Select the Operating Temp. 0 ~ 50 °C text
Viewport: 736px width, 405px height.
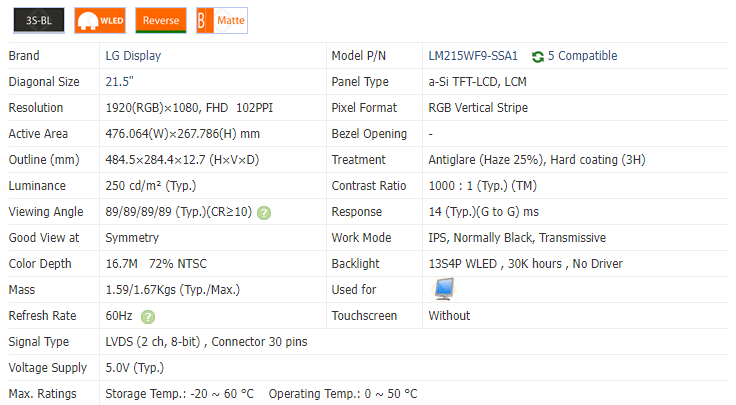(x=343, y=394)
